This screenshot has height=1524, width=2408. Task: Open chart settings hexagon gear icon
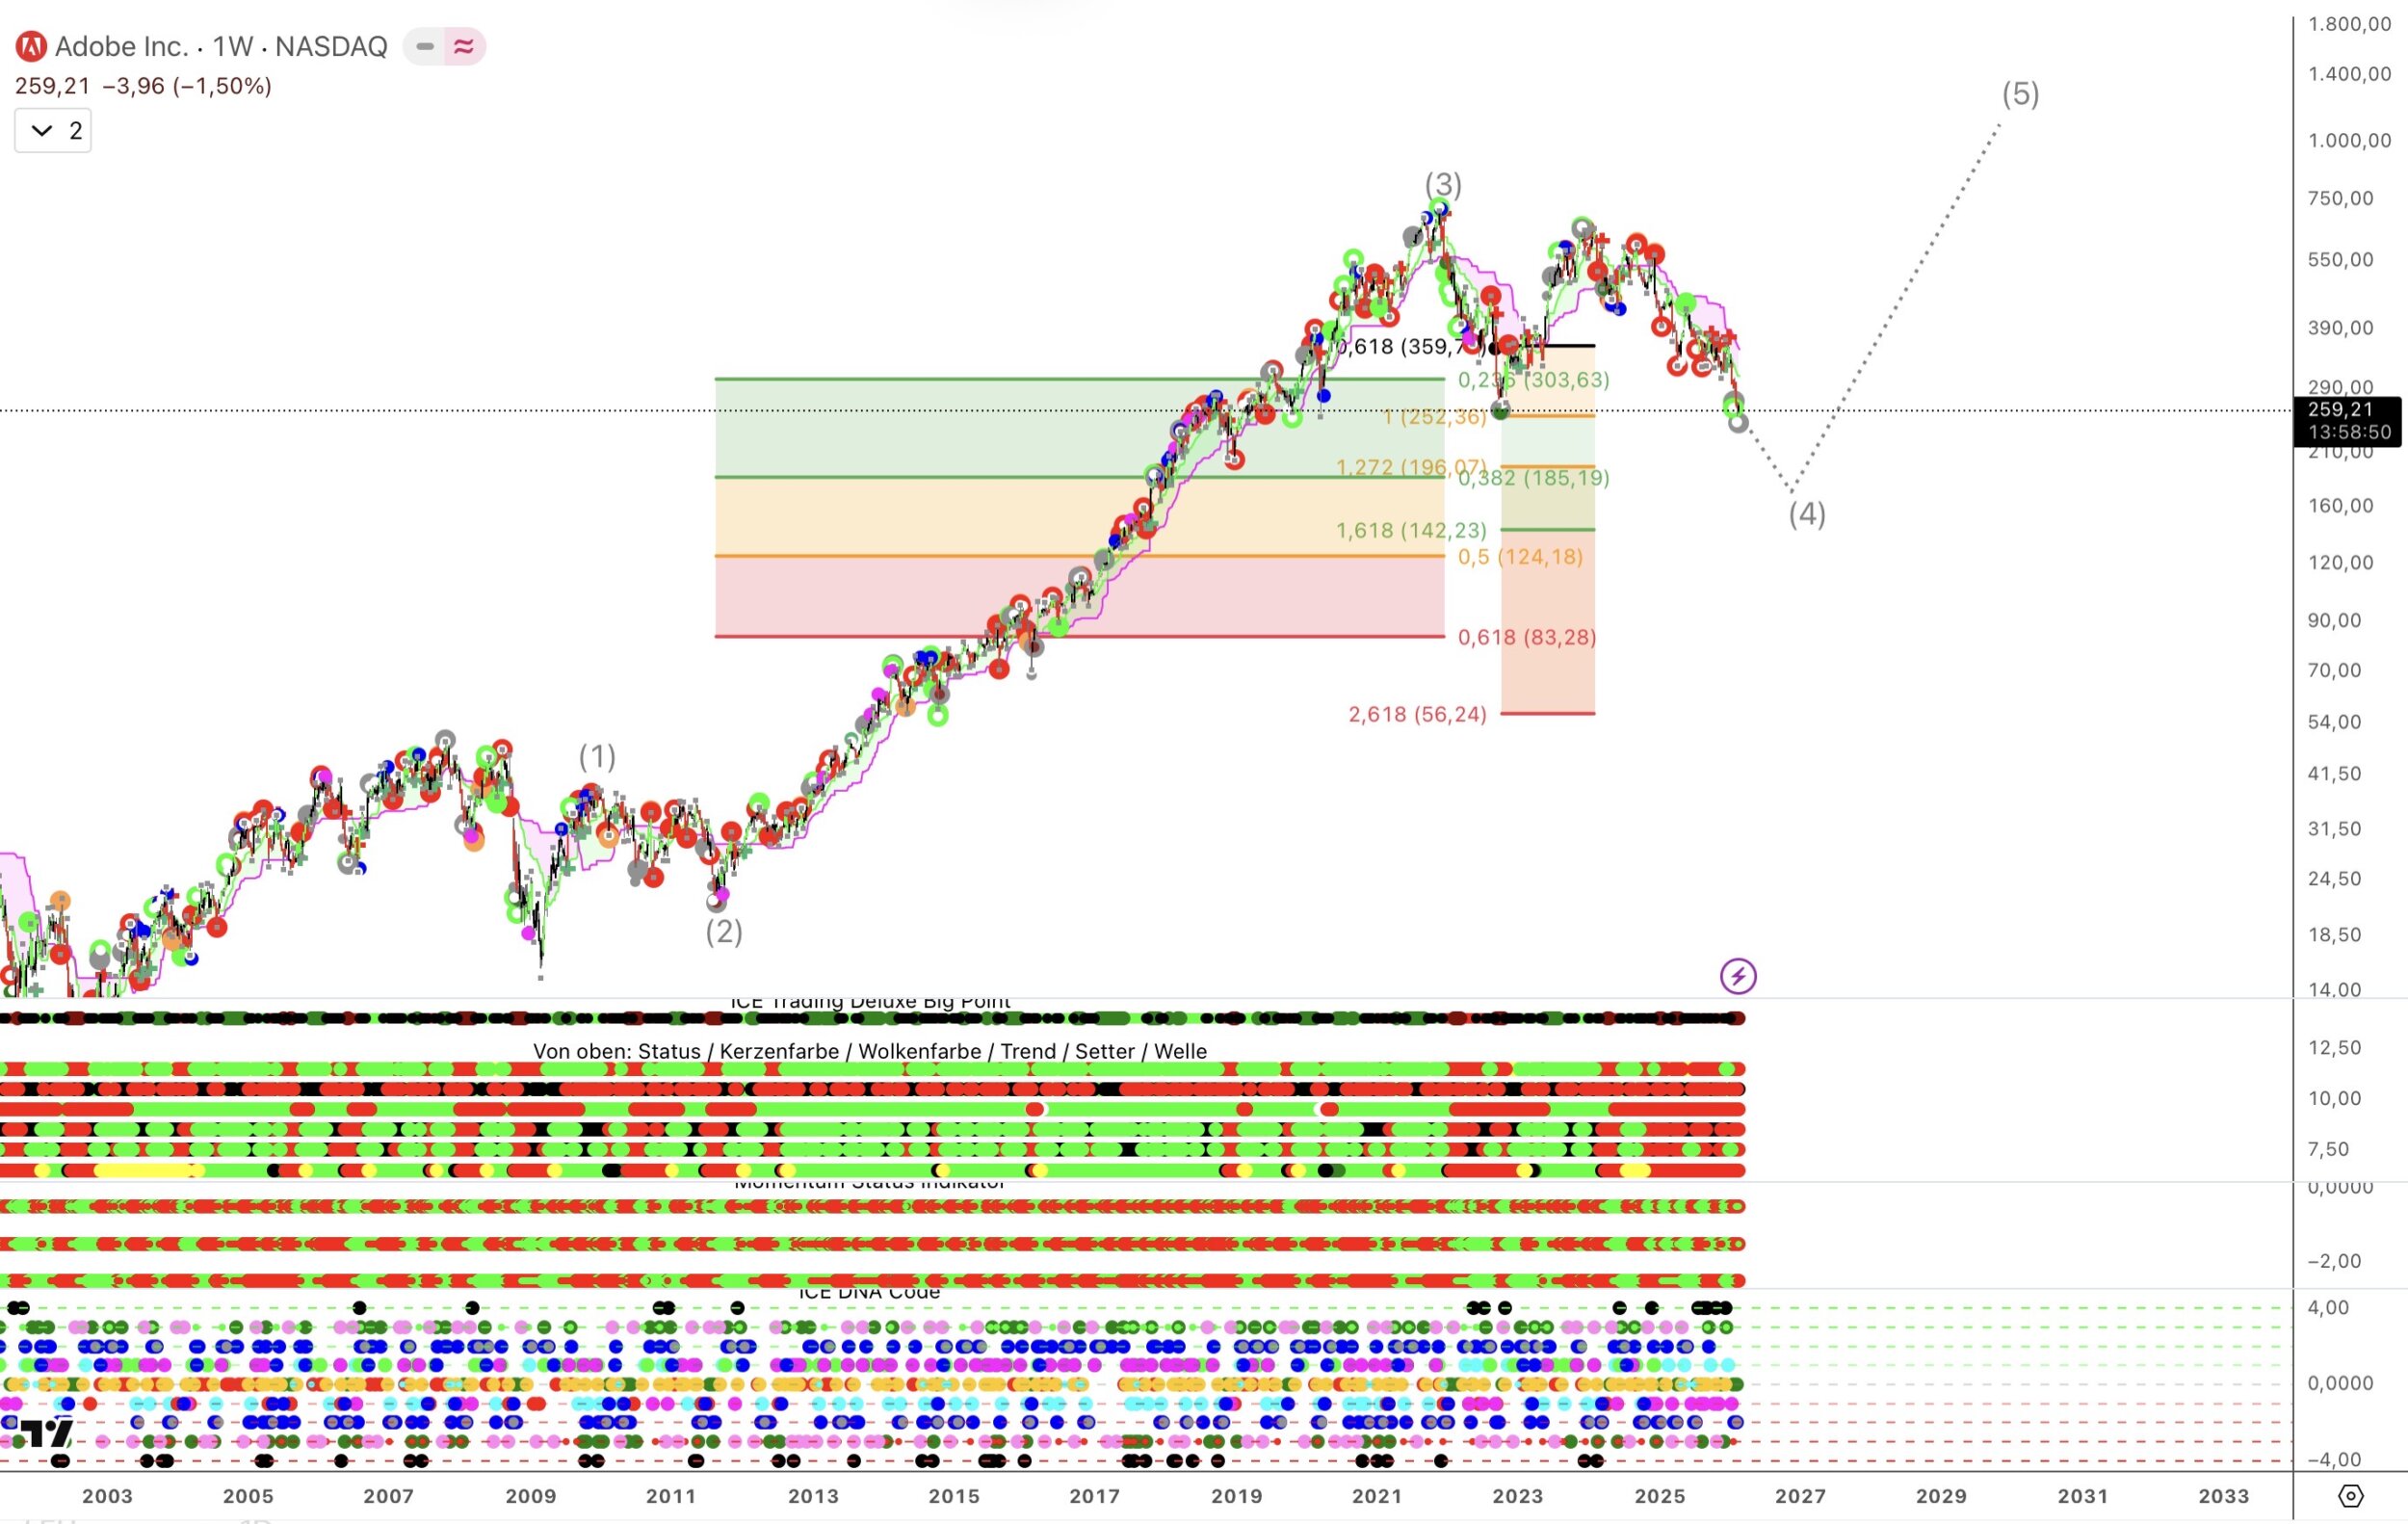click(x=2350, y=1496)
